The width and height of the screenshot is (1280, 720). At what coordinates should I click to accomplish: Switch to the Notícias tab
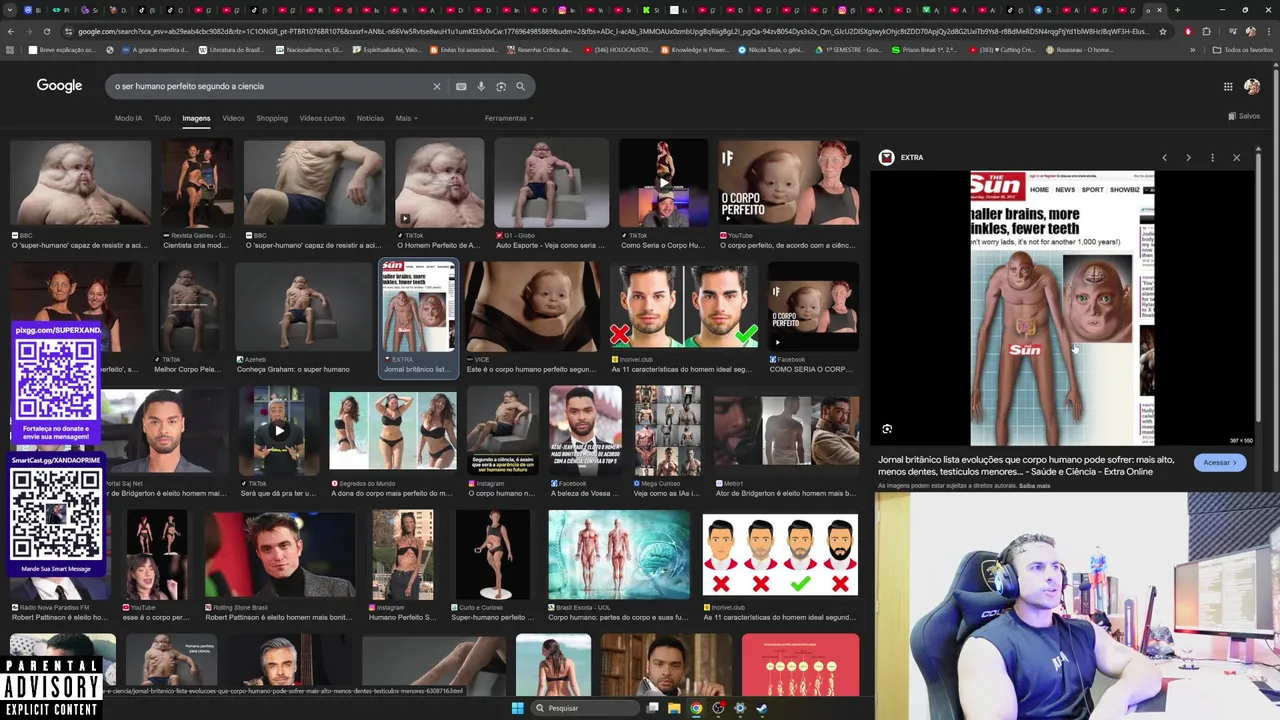click(370, 118)
